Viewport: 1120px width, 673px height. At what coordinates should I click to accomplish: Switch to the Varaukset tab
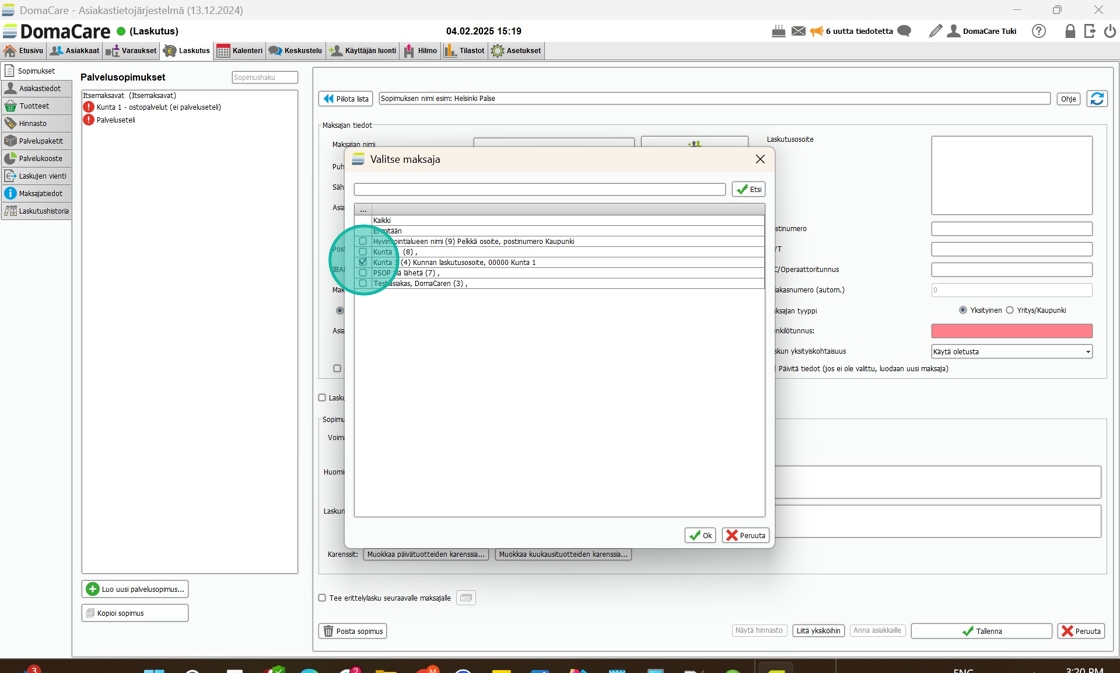coord(131,51)
